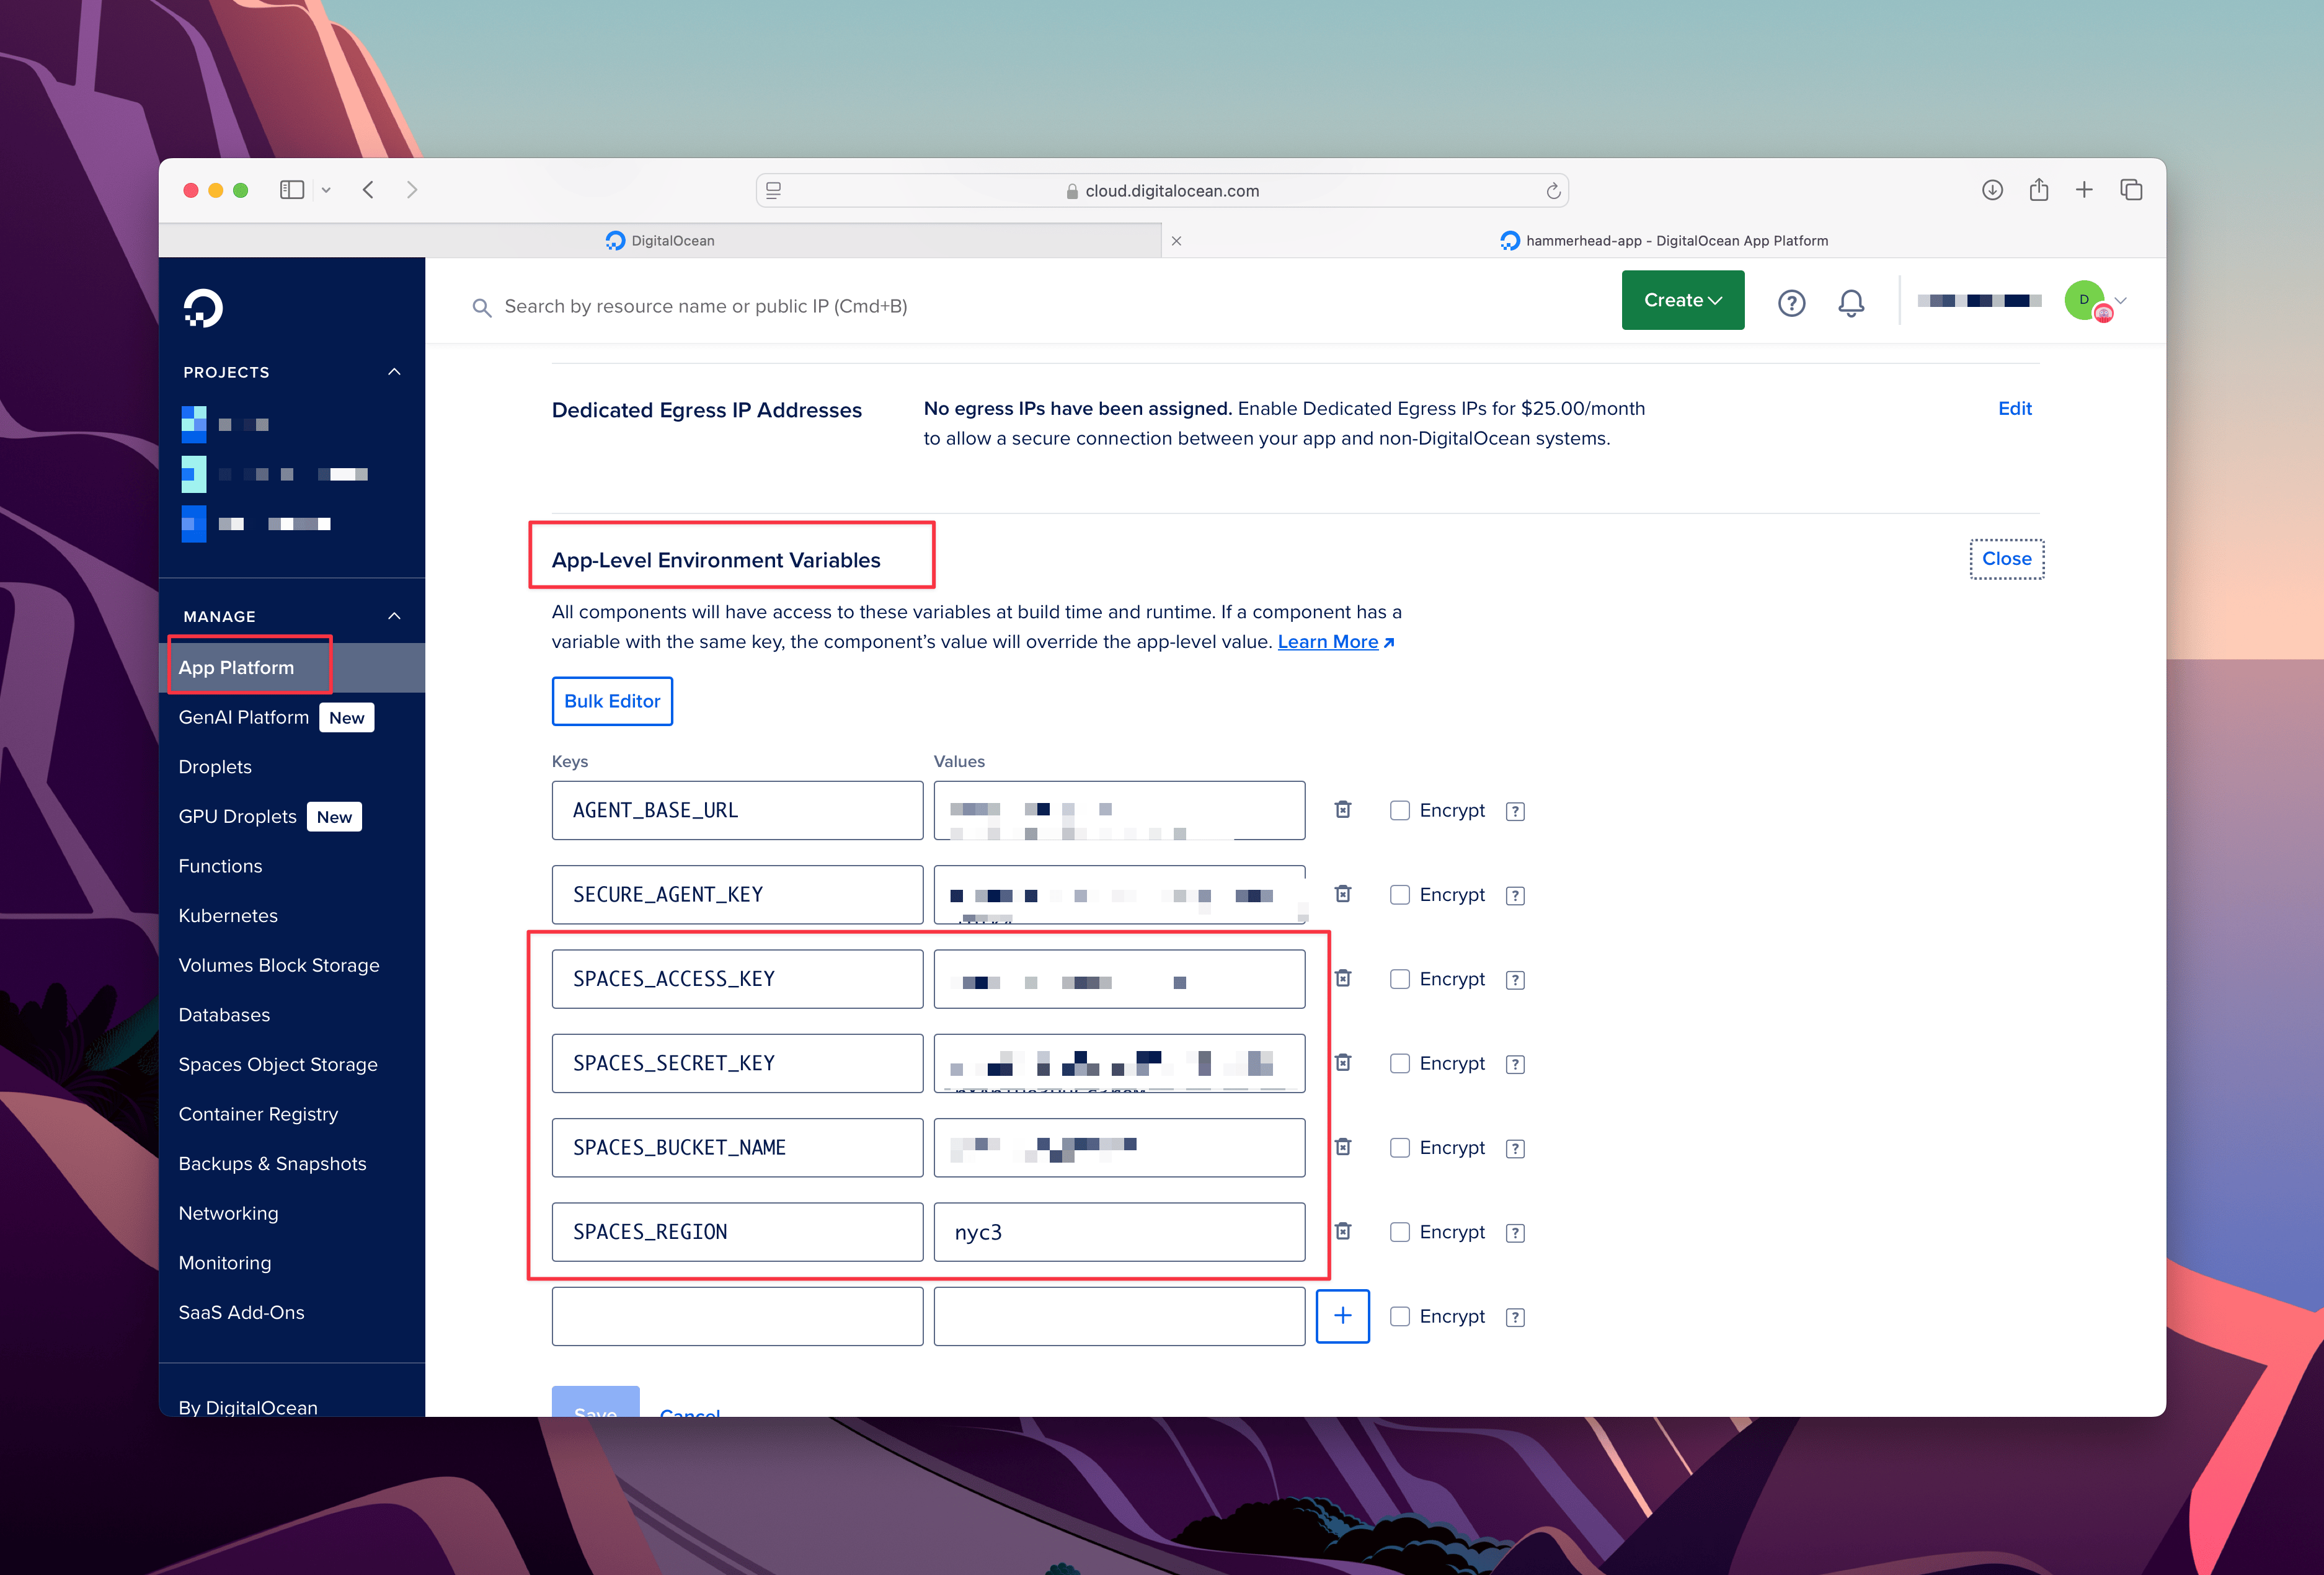Expand the account menu chevron by avatar
2324x1575 pixels.
click(2120, 300)
